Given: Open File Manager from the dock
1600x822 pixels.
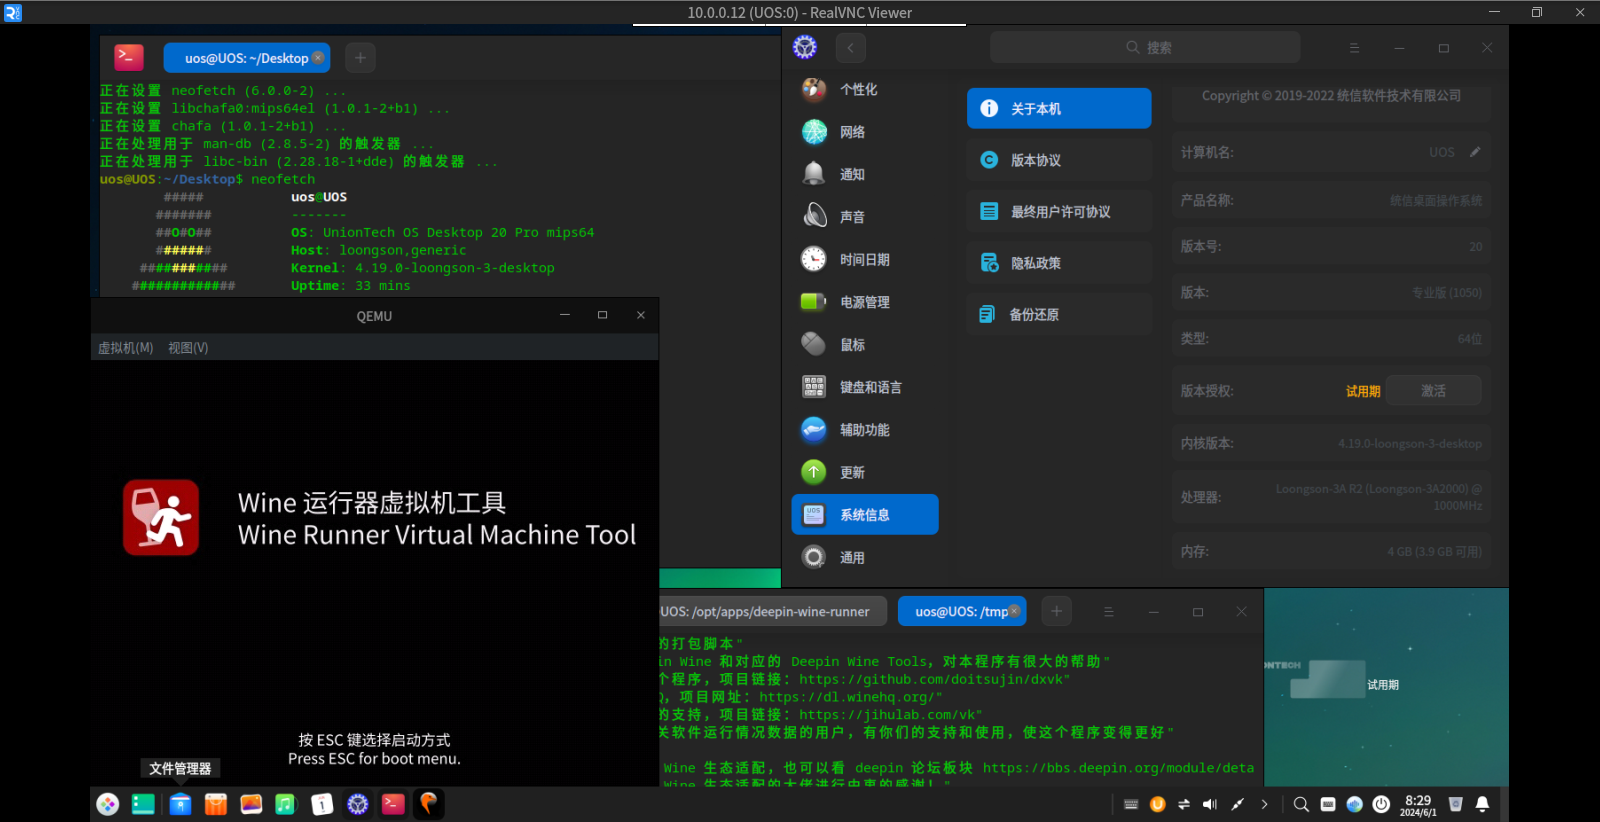Looking at the screenshot, I should 180,804.
